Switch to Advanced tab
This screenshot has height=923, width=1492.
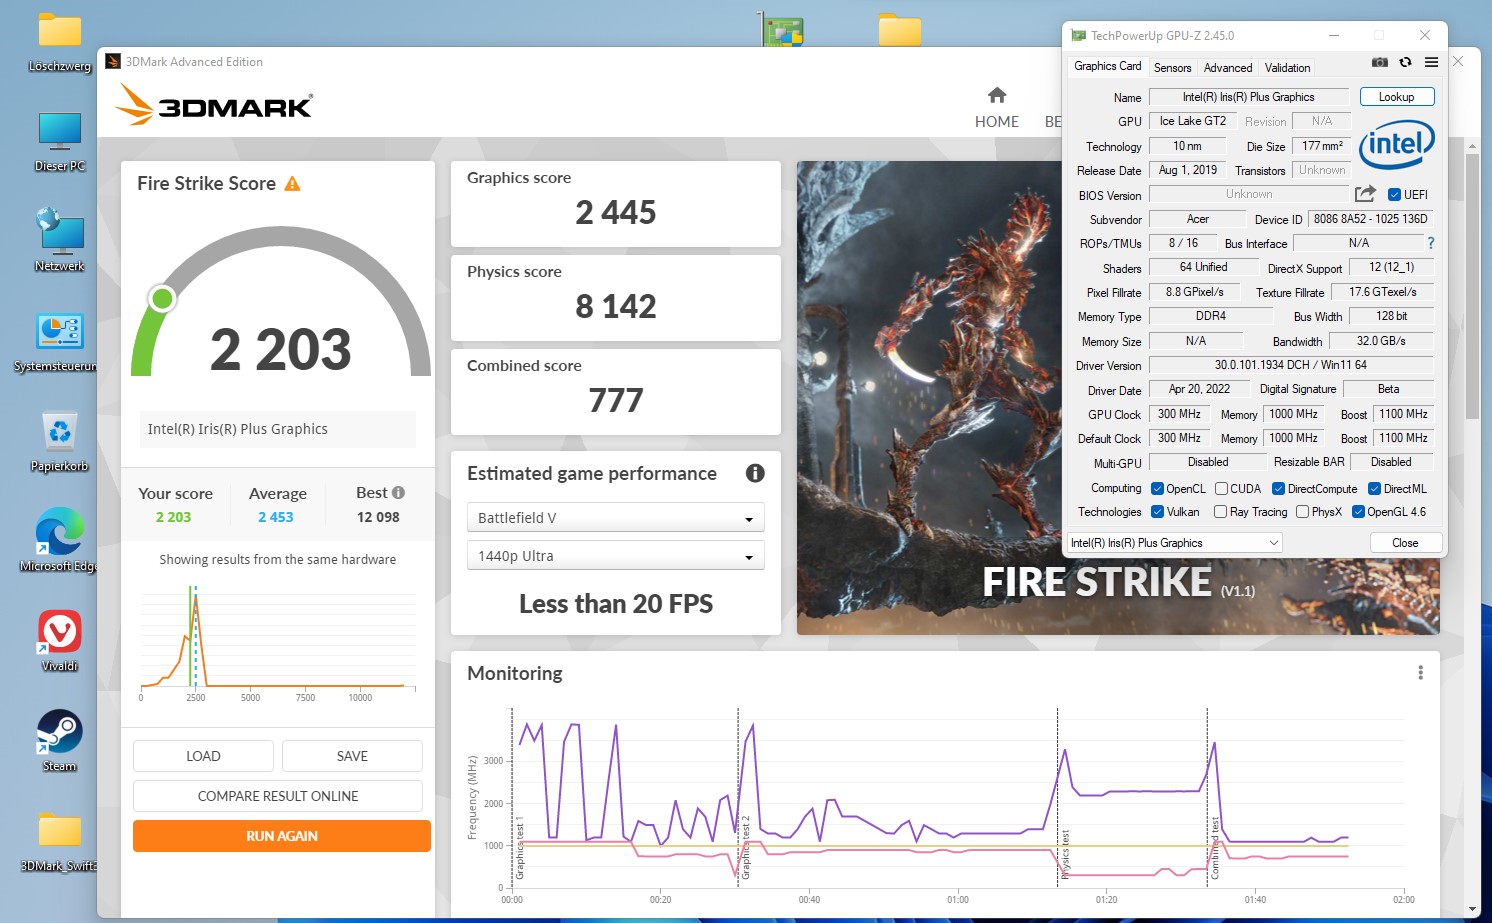1227,68
